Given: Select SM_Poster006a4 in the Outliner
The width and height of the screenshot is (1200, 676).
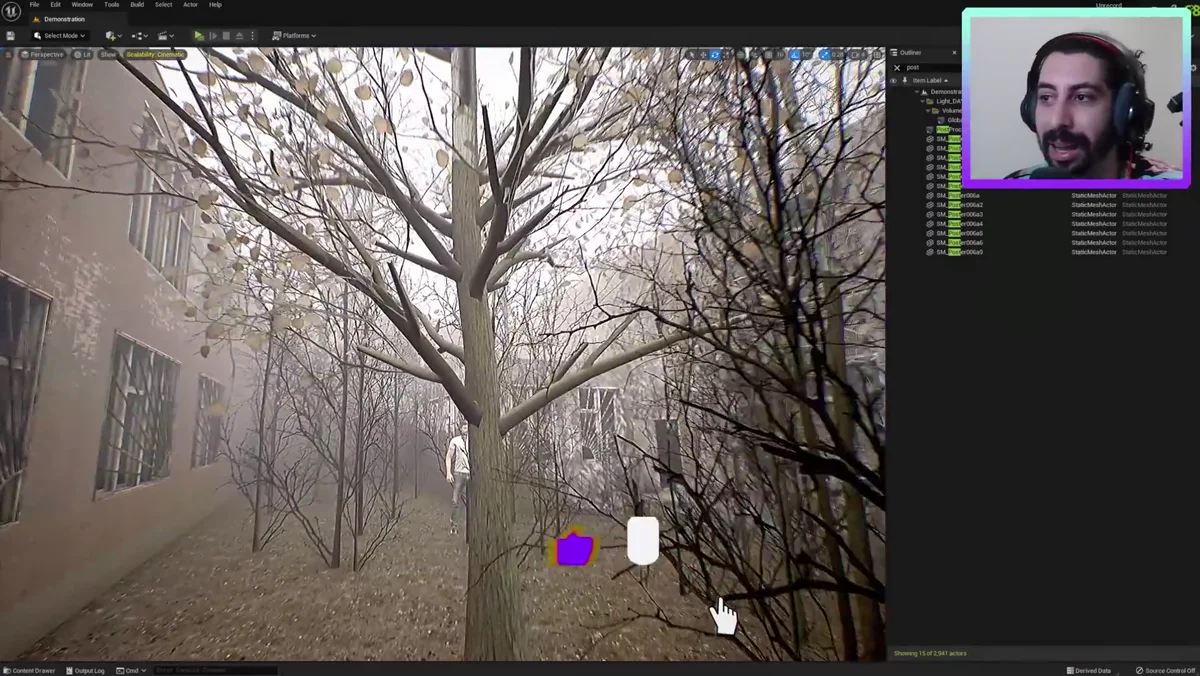Looking at the screenshot, I should coord(960,224).
